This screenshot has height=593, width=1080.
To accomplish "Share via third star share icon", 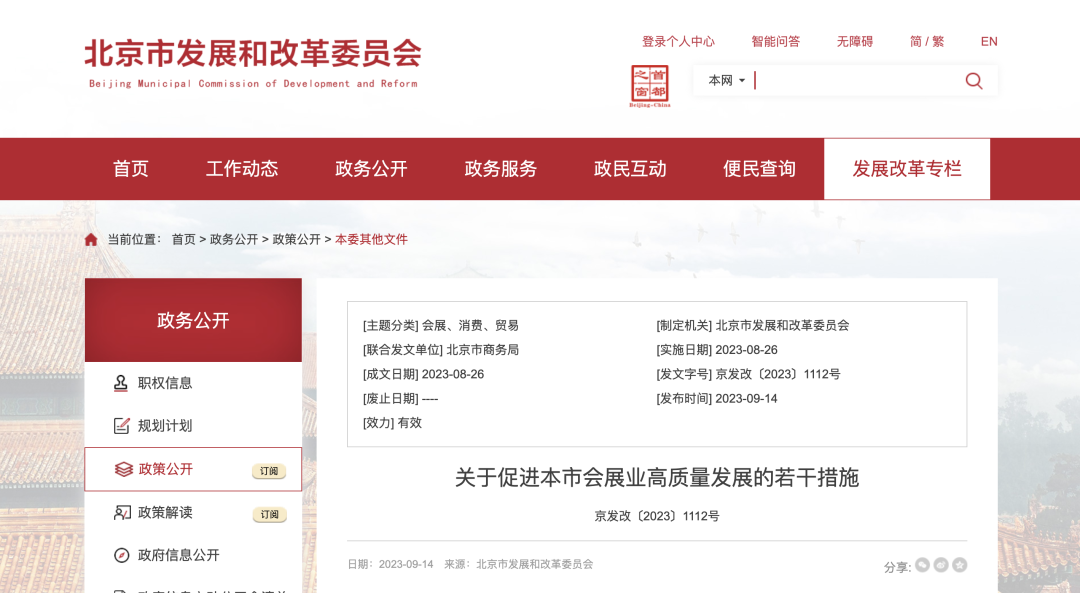I will pyautogui.click(x=959, y=565).
